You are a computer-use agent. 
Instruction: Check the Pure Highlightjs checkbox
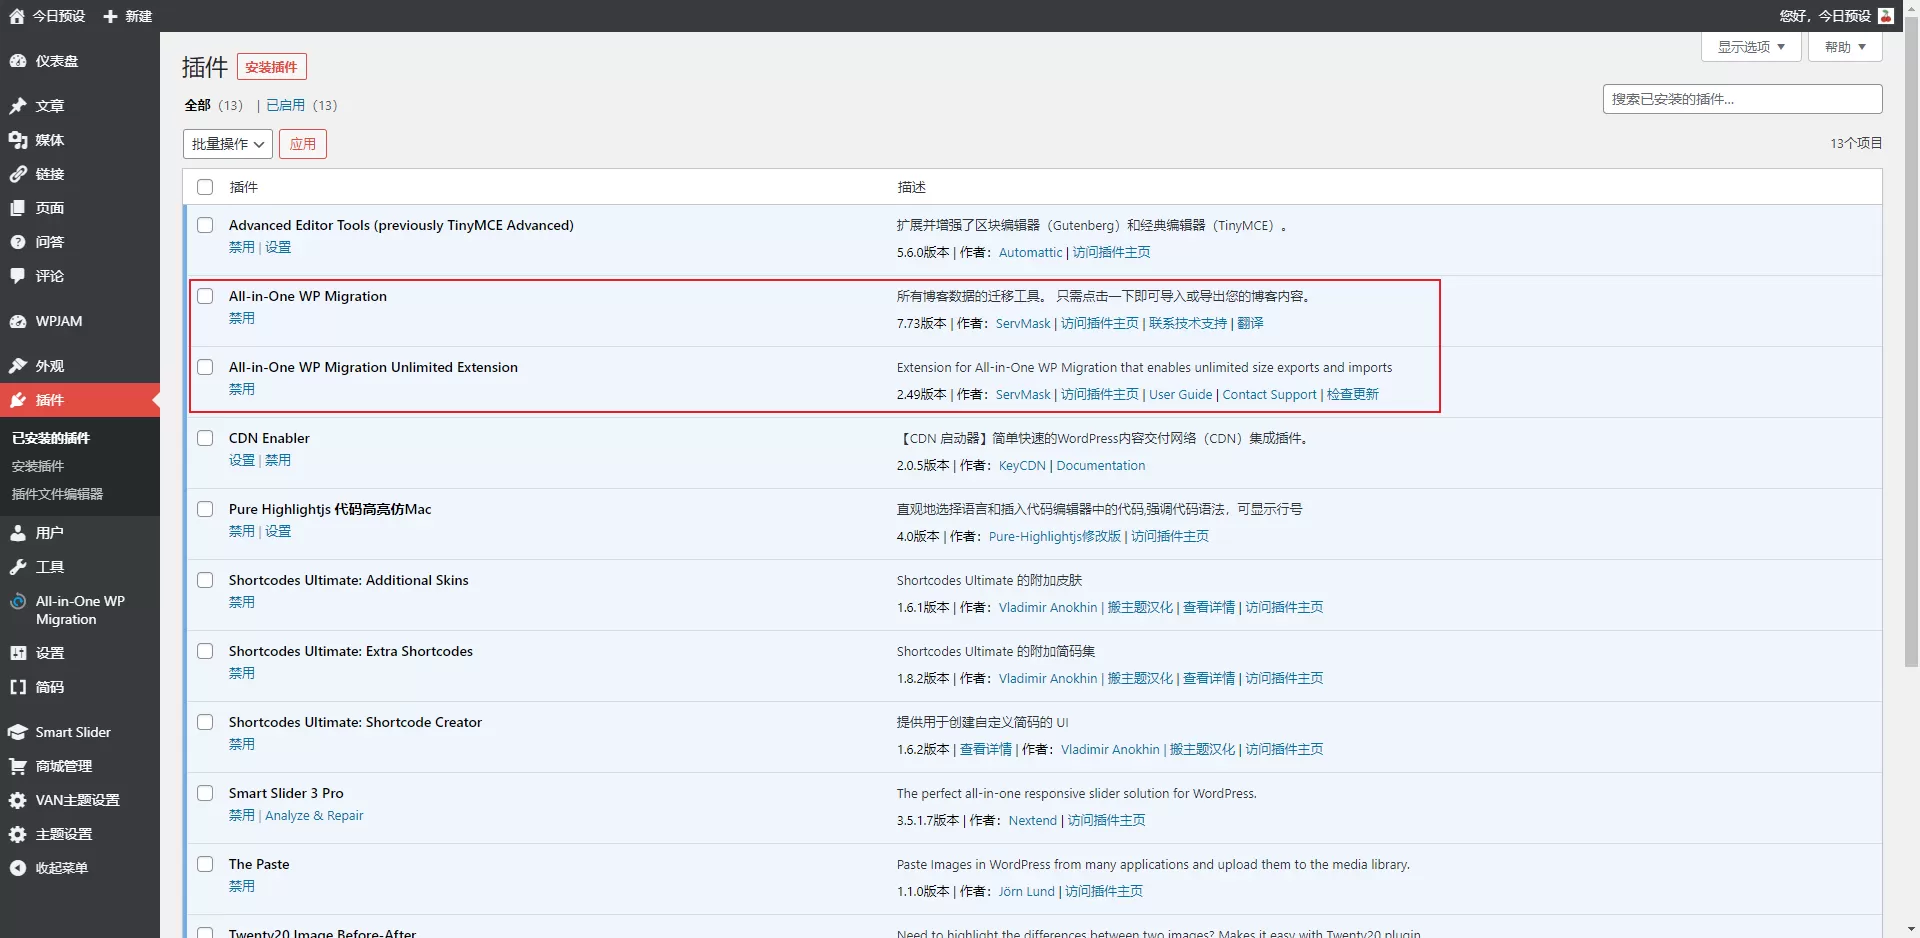pos(205,509)
